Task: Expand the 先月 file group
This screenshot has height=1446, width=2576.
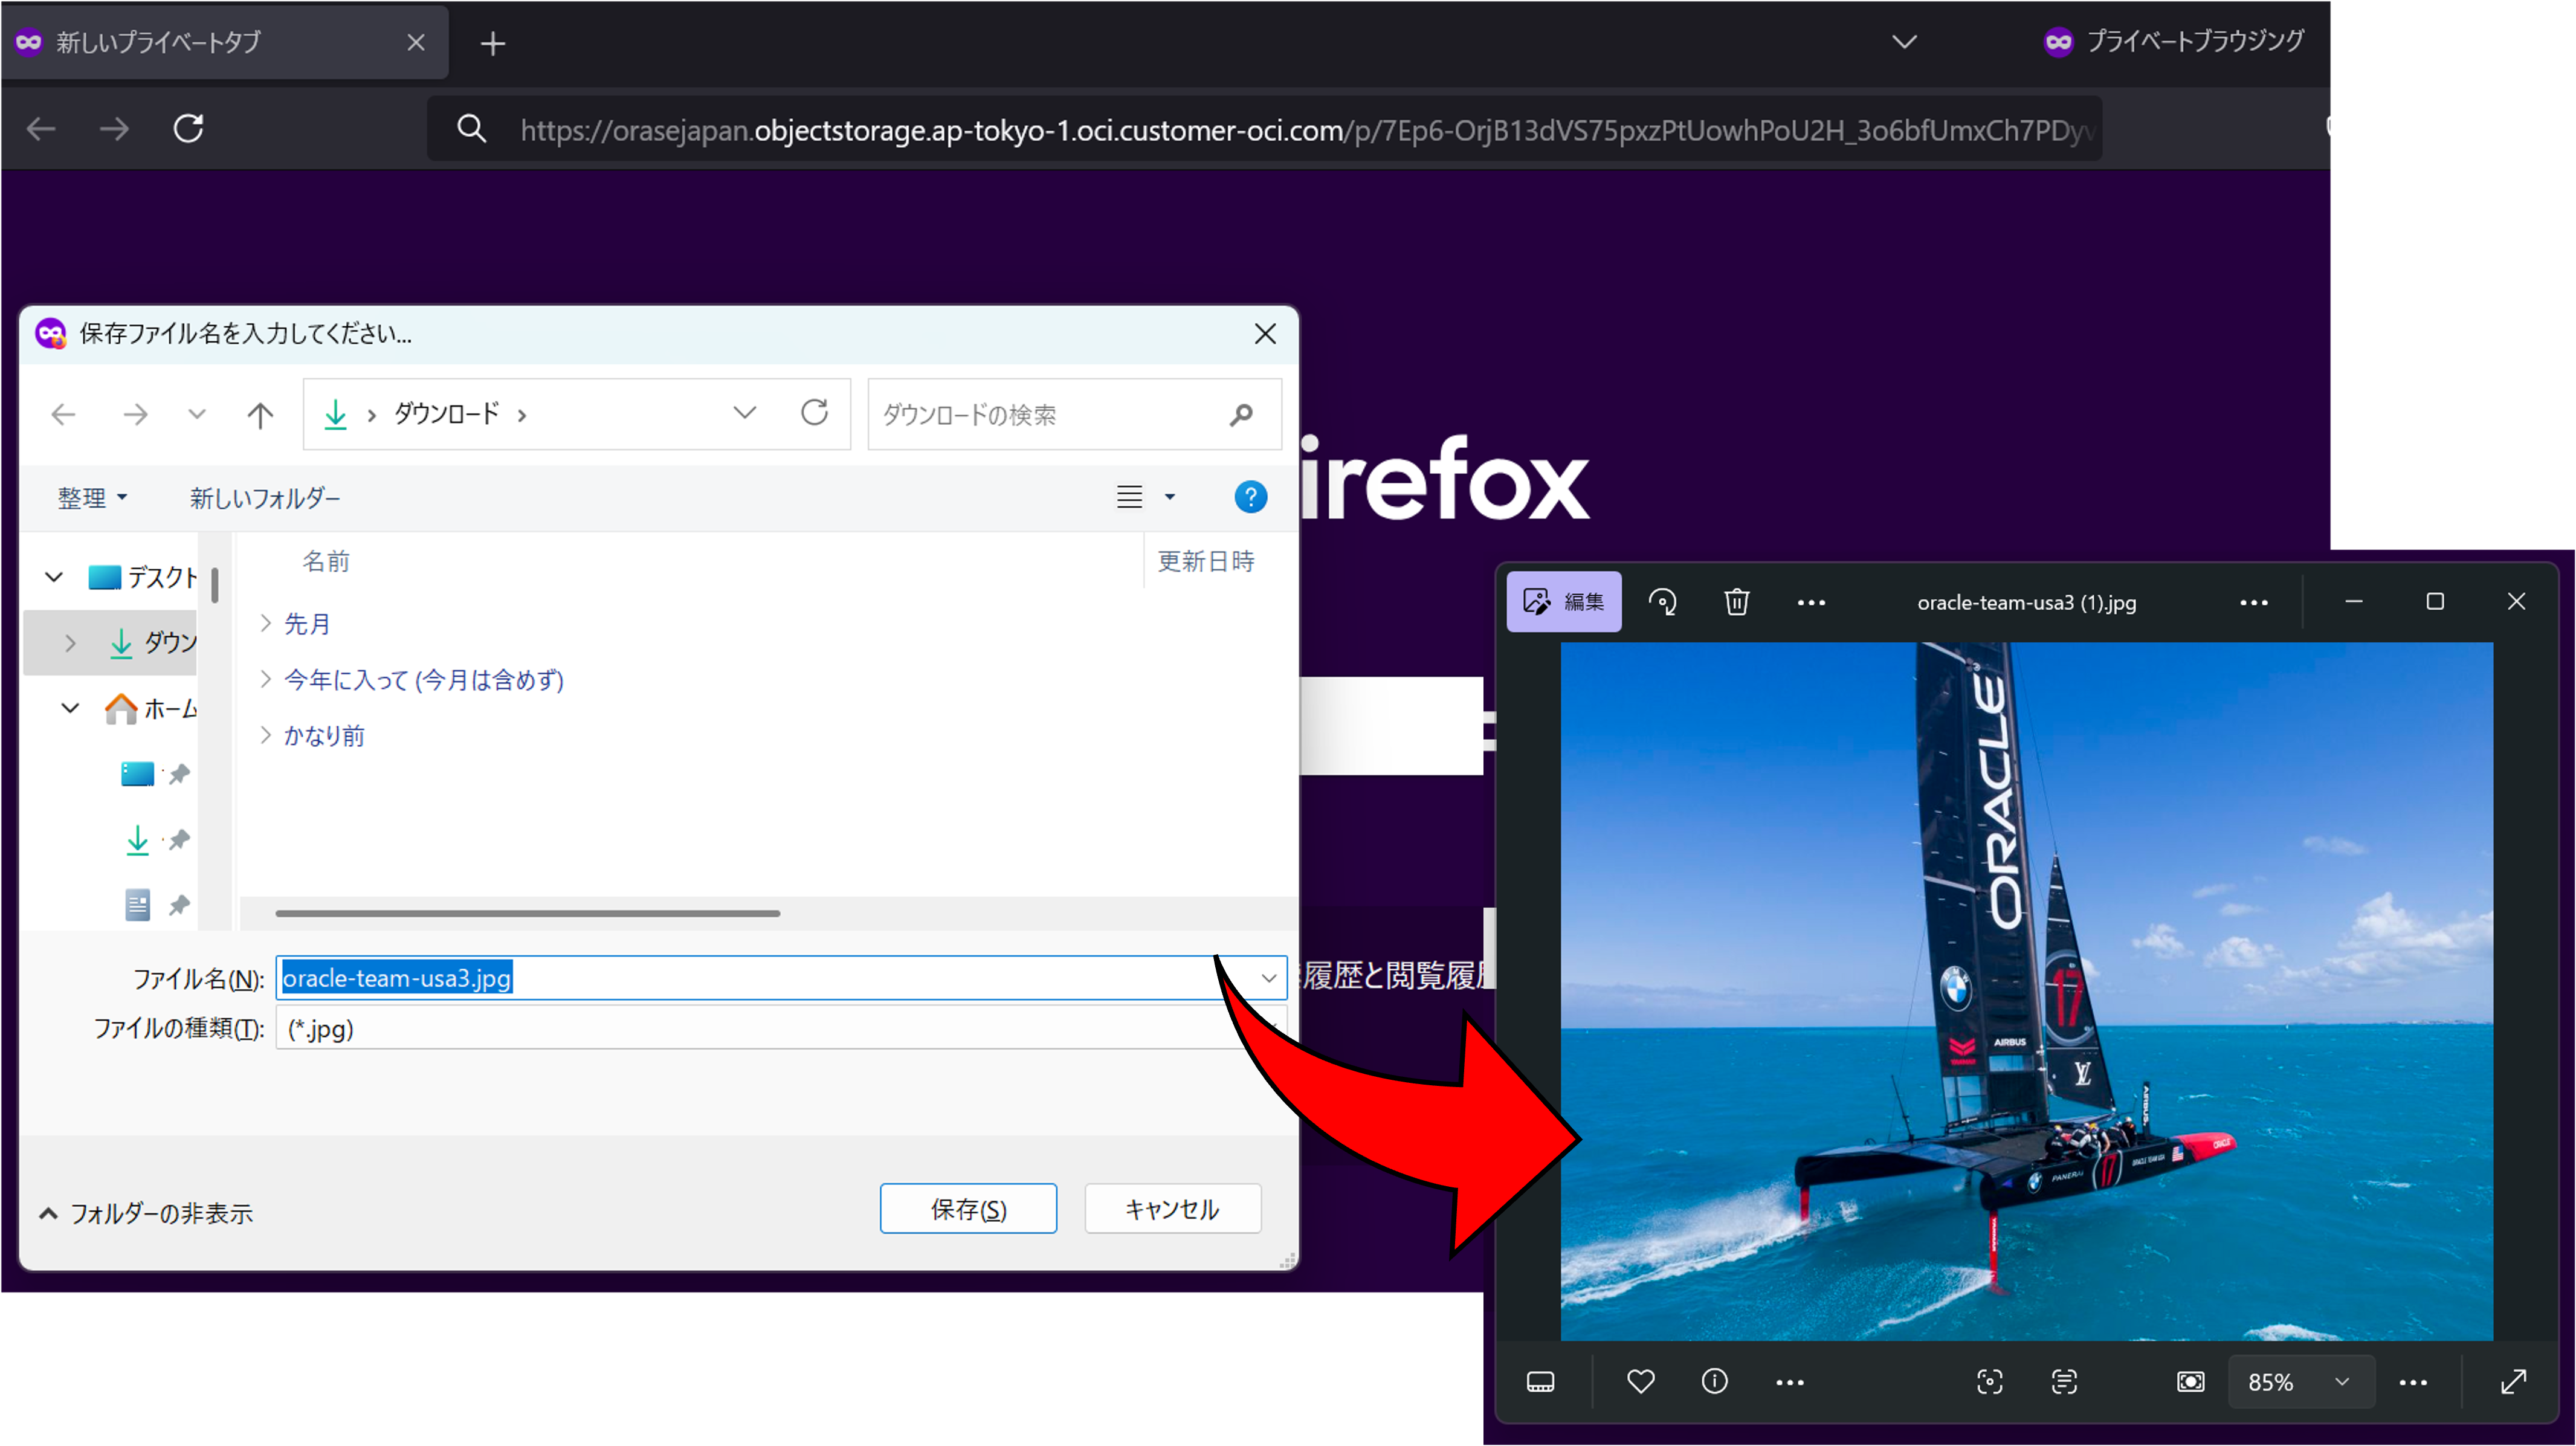Action: [266, 623]
